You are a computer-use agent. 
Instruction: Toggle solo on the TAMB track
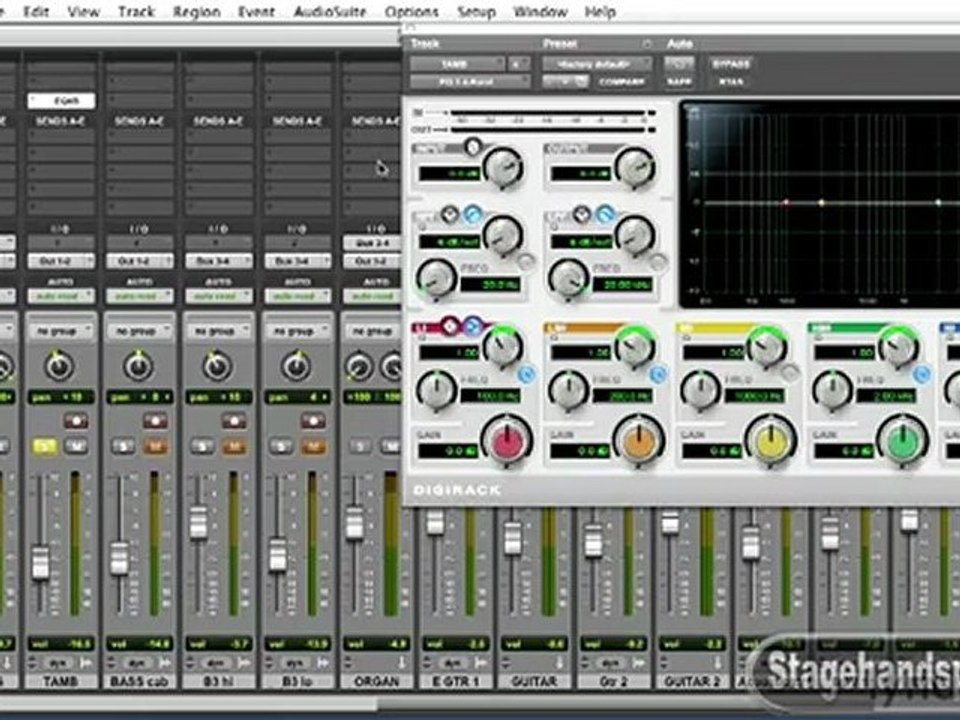pyautogui.click(x=44, y=446)
